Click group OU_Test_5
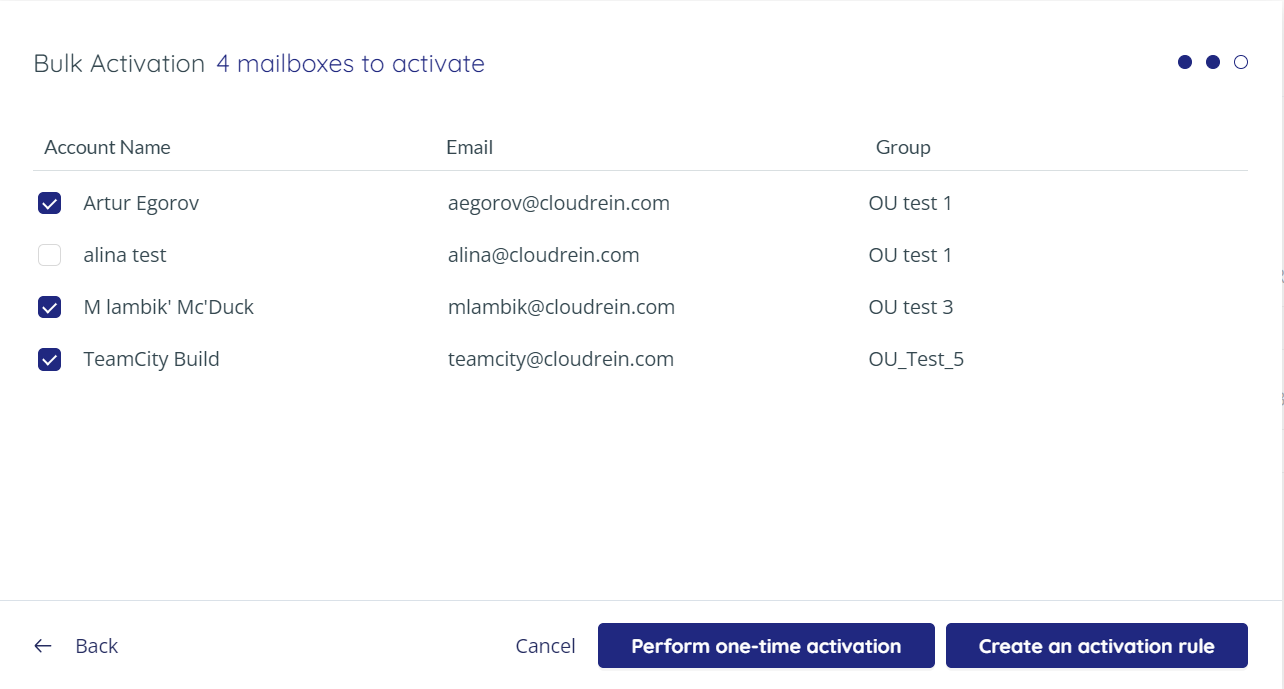 [916, 359]
